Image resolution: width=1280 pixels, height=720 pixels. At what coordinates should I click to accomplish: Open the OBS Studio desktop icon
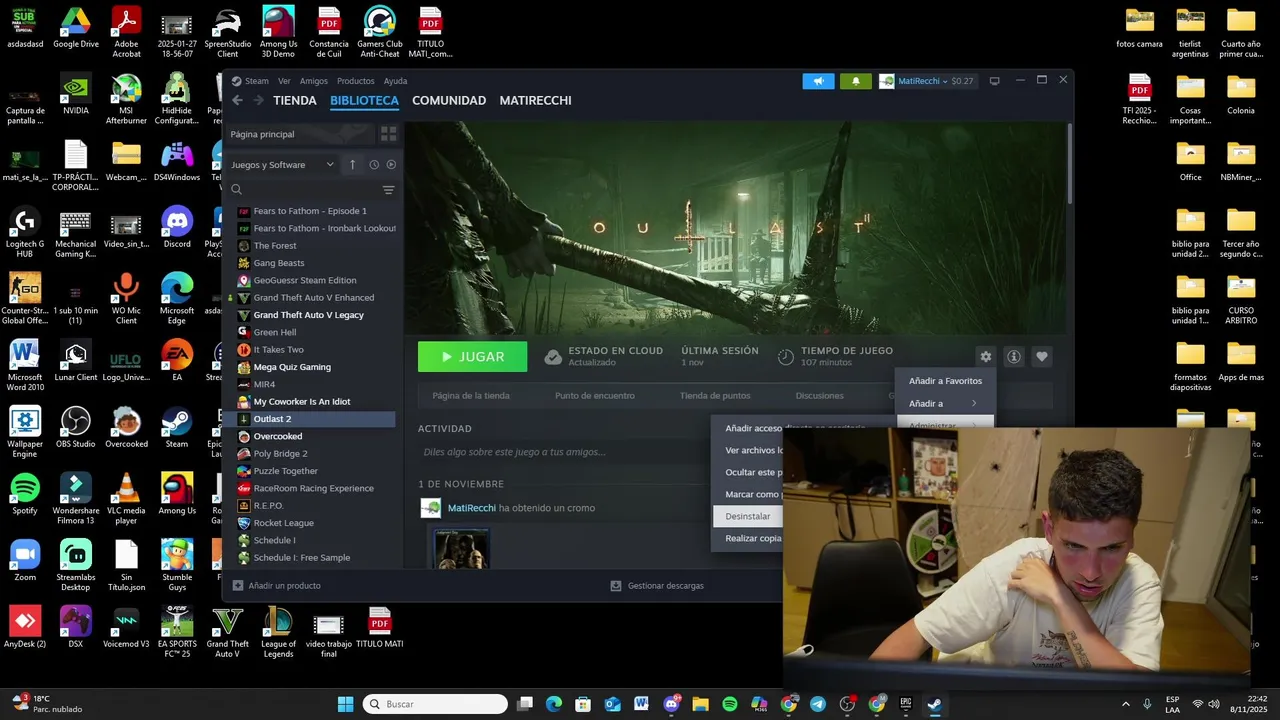coord(76,427)
